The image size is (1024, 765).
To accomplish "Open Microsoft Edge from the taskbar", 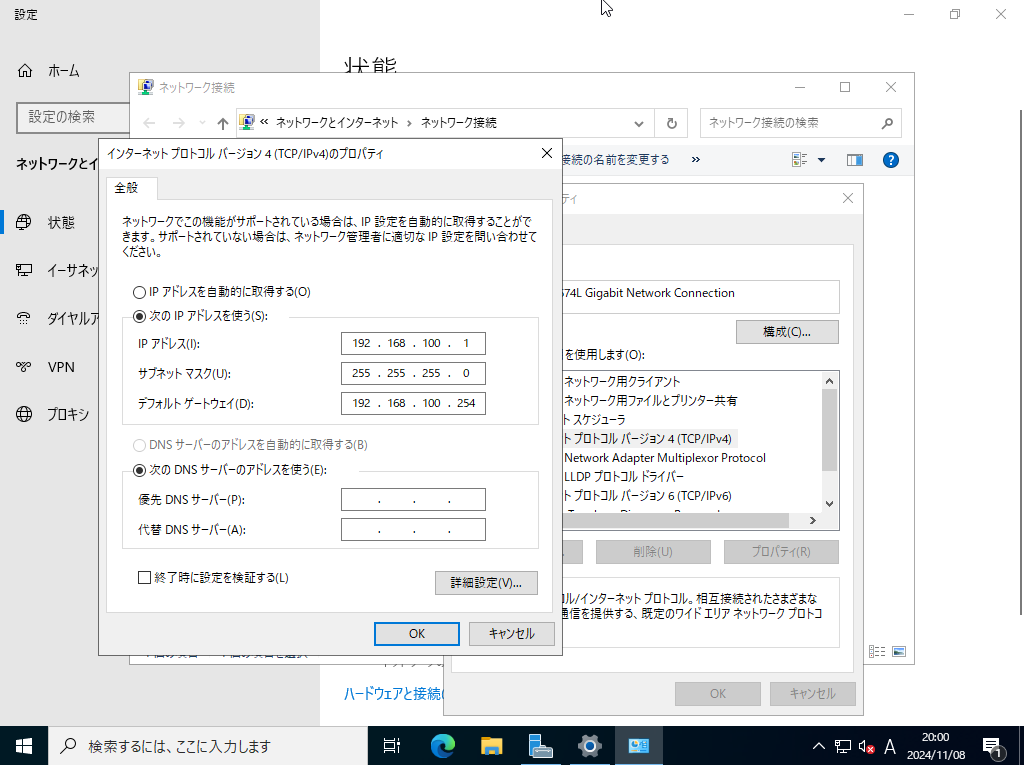I will coord(442,745).
